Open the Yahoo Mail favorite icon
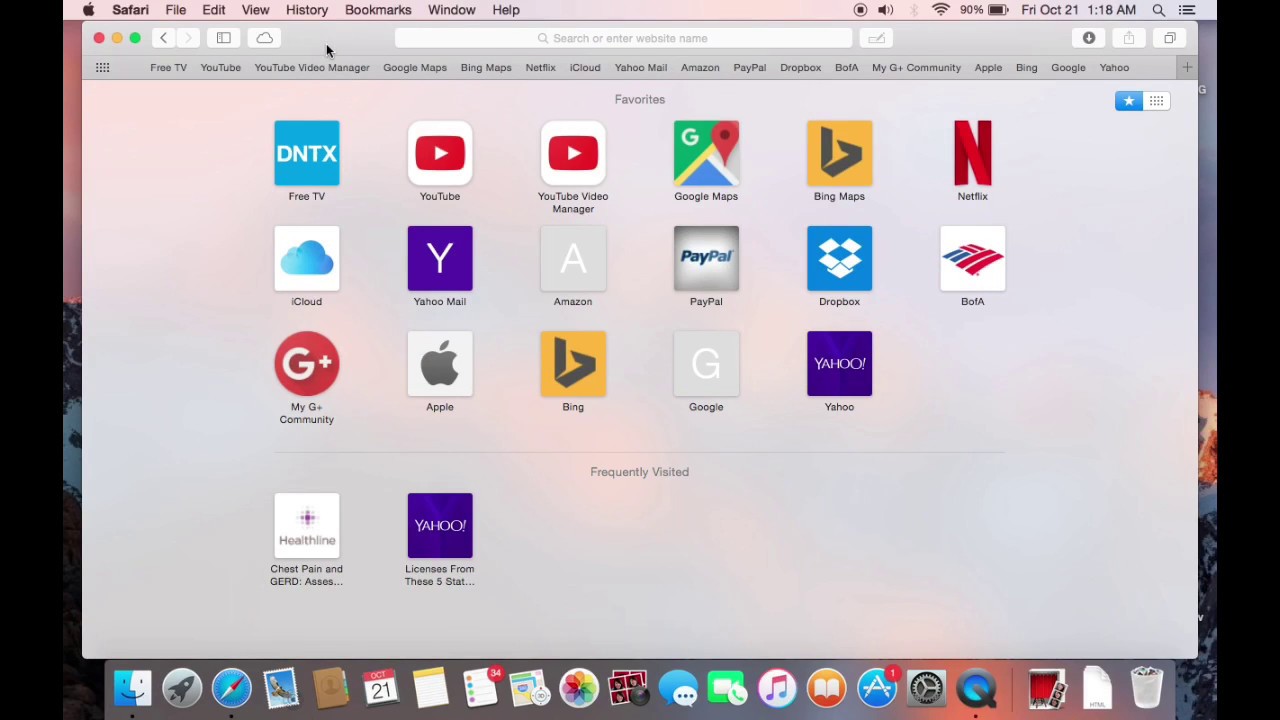The height and width of the screenshot is (720, 1280). 440,258
